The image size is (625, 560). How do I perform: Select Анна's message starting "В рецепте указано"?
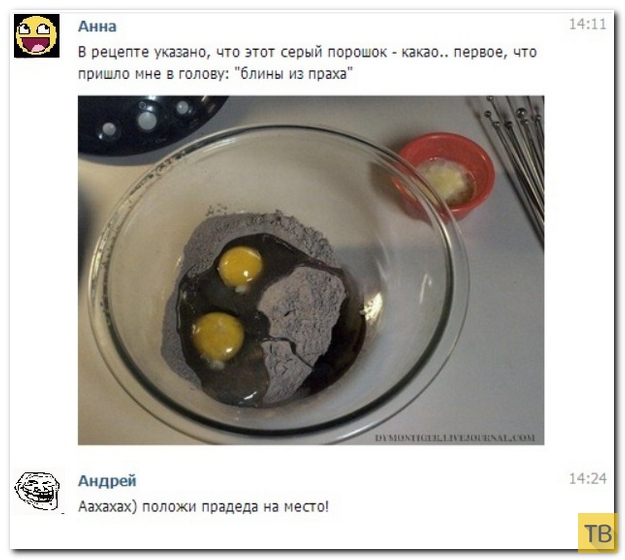pos(307,63)
